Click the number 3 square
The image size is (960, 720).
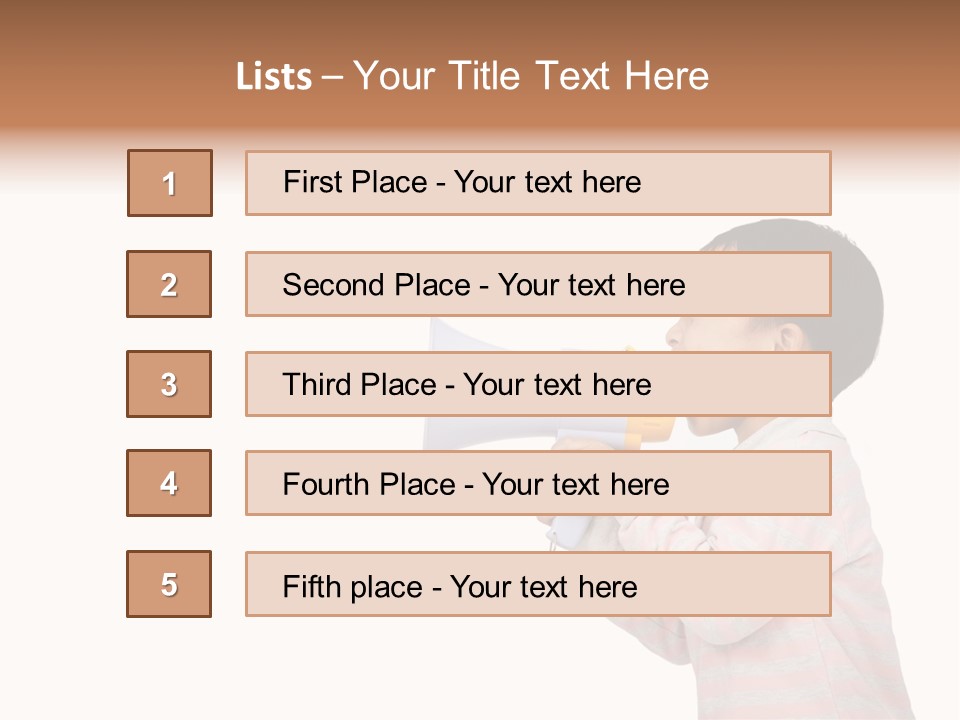(x=169, y=384)
